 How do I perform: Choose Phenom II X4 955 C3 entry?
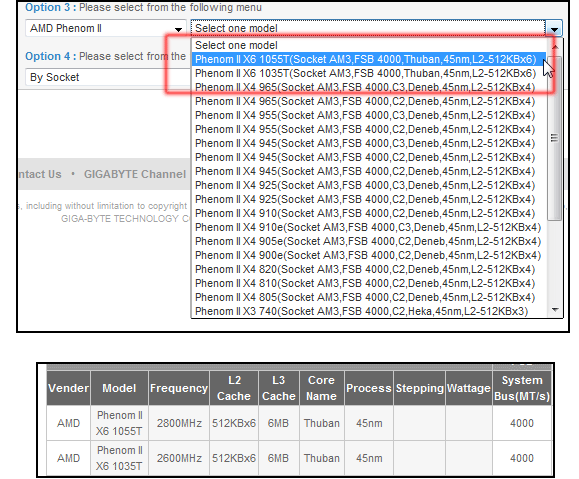tap(369, 116)
